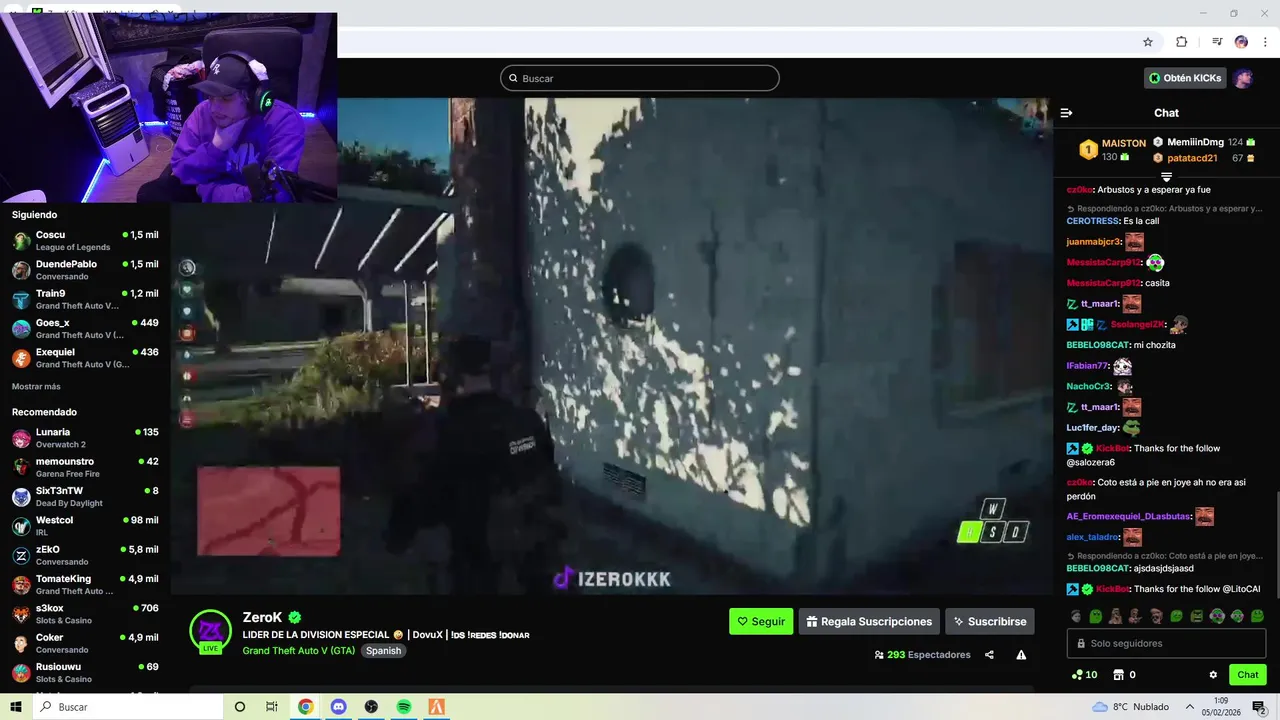1280x720 pixels.
Task: Report the stream using warning triangle
Action: click(1021, 655)
